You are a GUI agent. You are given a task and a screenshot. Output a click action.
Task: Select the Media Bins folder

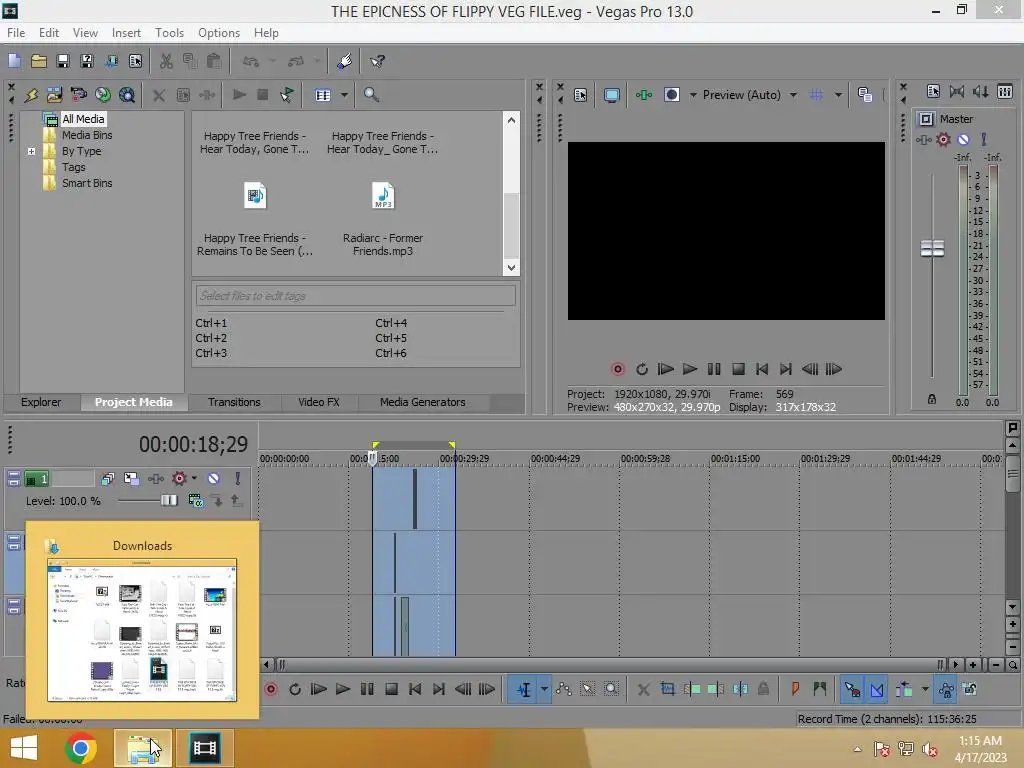(x=87, y=135)
